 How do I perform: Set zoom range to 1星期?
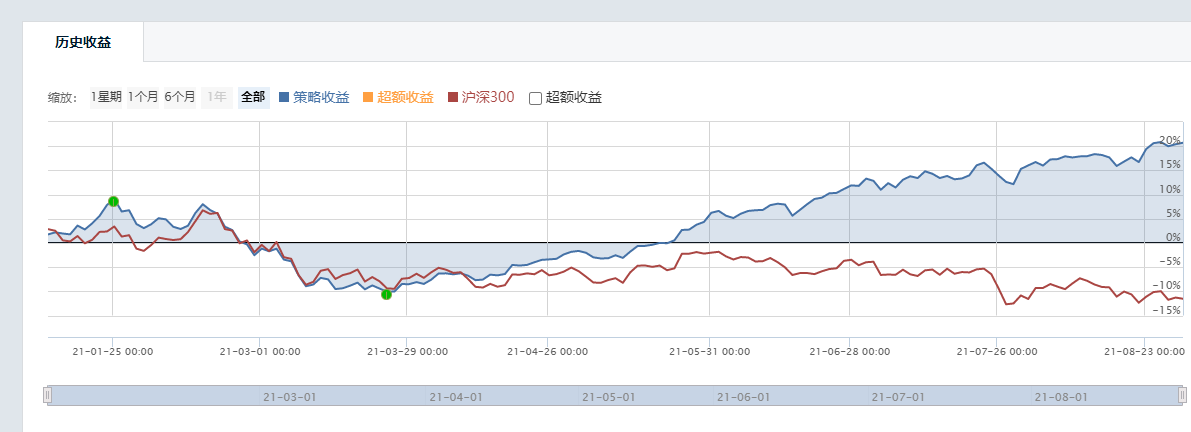click(x=106, y=97)
